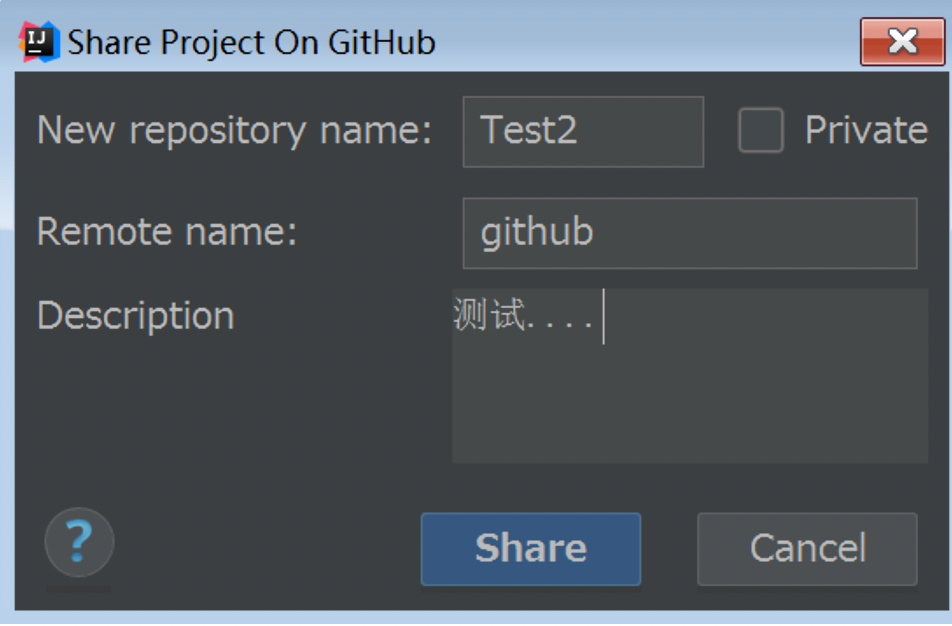
Task: Click into the Remote name input box
Action: 690,233
